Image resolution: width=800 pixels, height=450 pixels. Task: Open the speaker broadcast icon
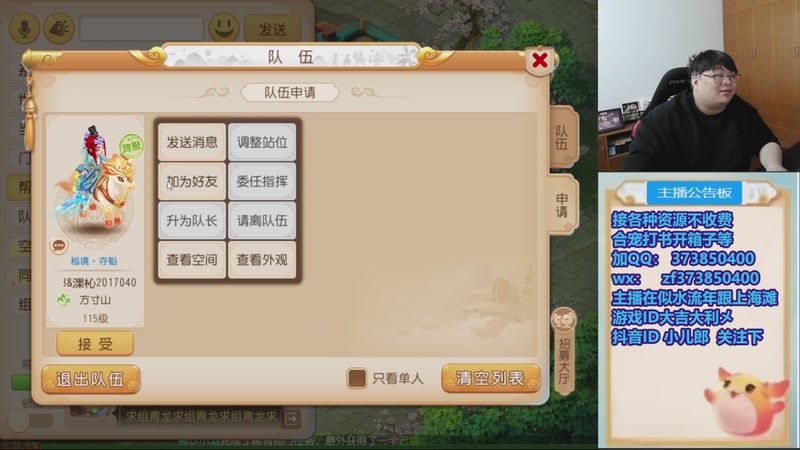click(x=59, y=28)
